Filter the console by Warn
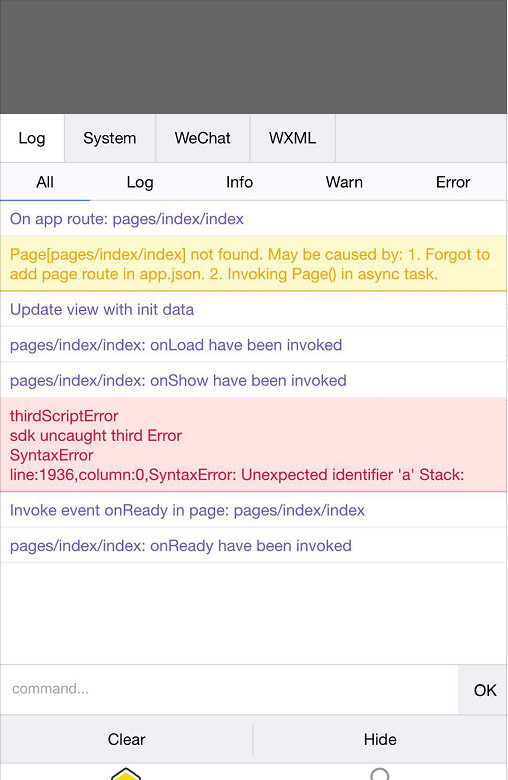508x780 pixels. pos(344,182)
